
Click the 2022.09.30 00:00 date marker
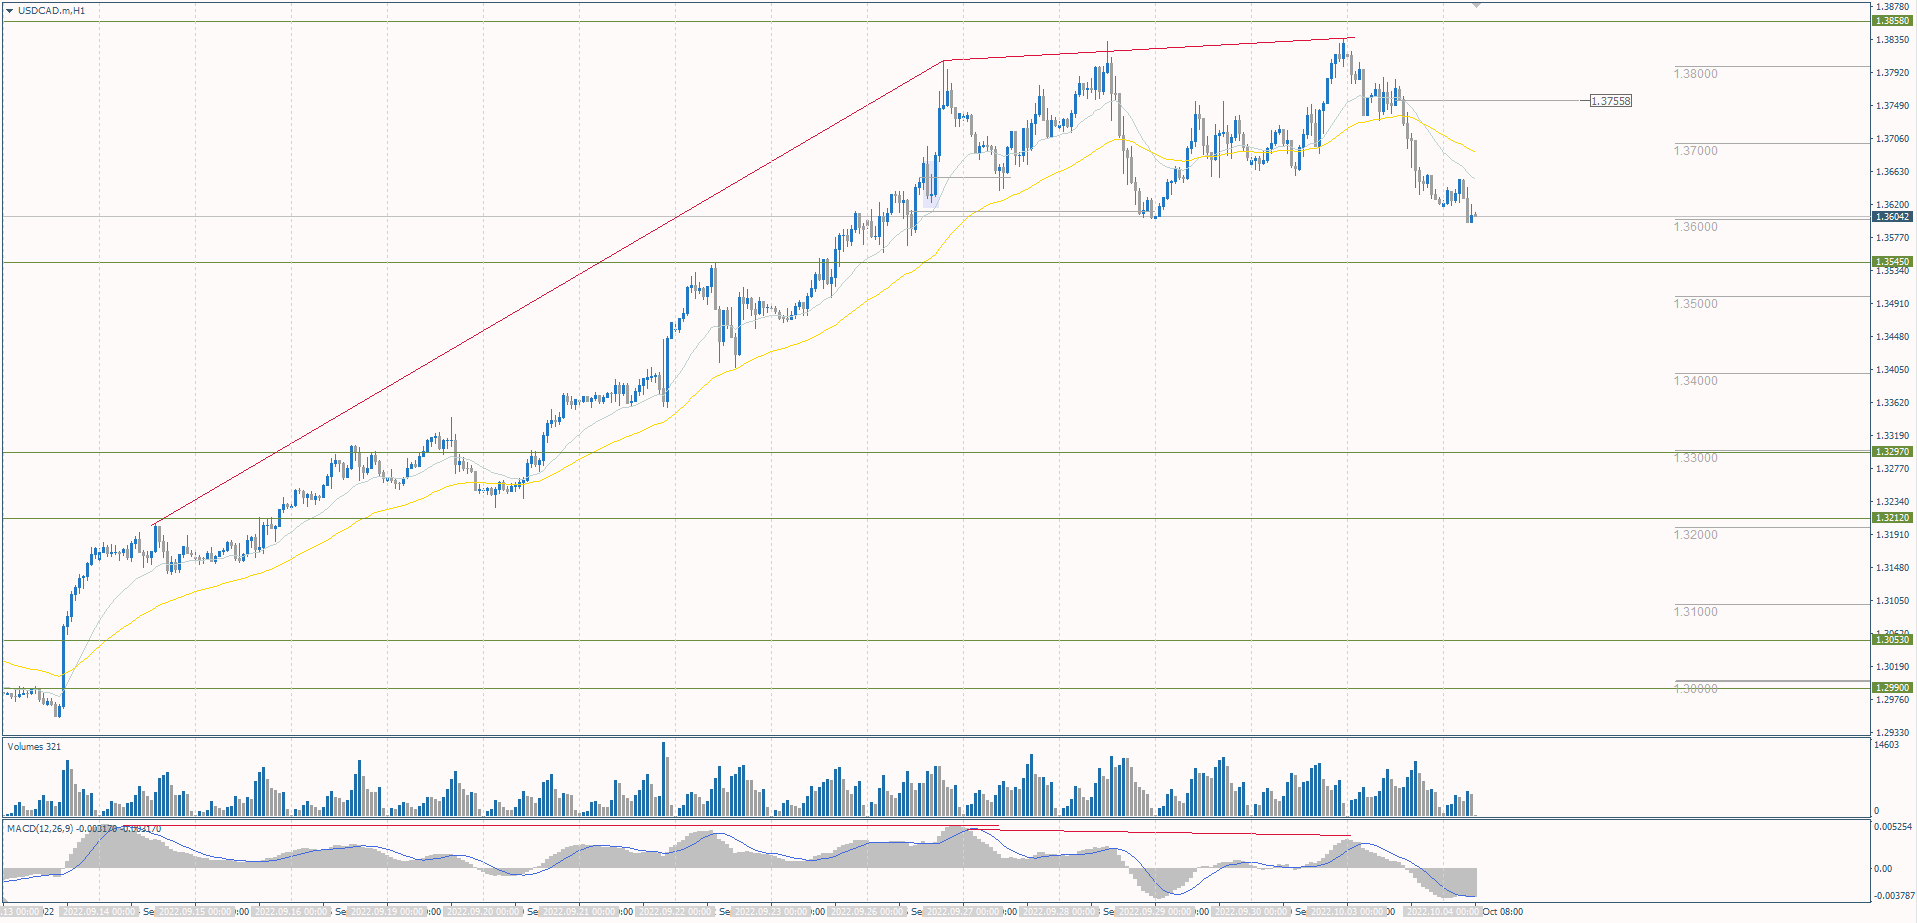[x=1251, y=912]
